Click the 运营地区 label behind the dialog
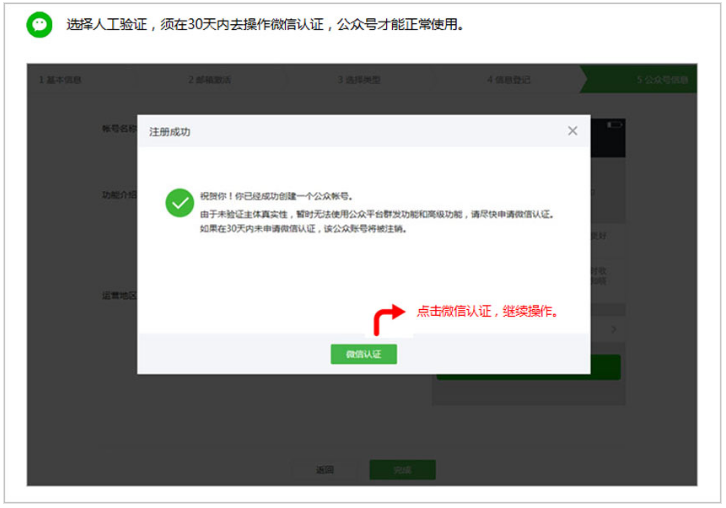 (119, 295)
